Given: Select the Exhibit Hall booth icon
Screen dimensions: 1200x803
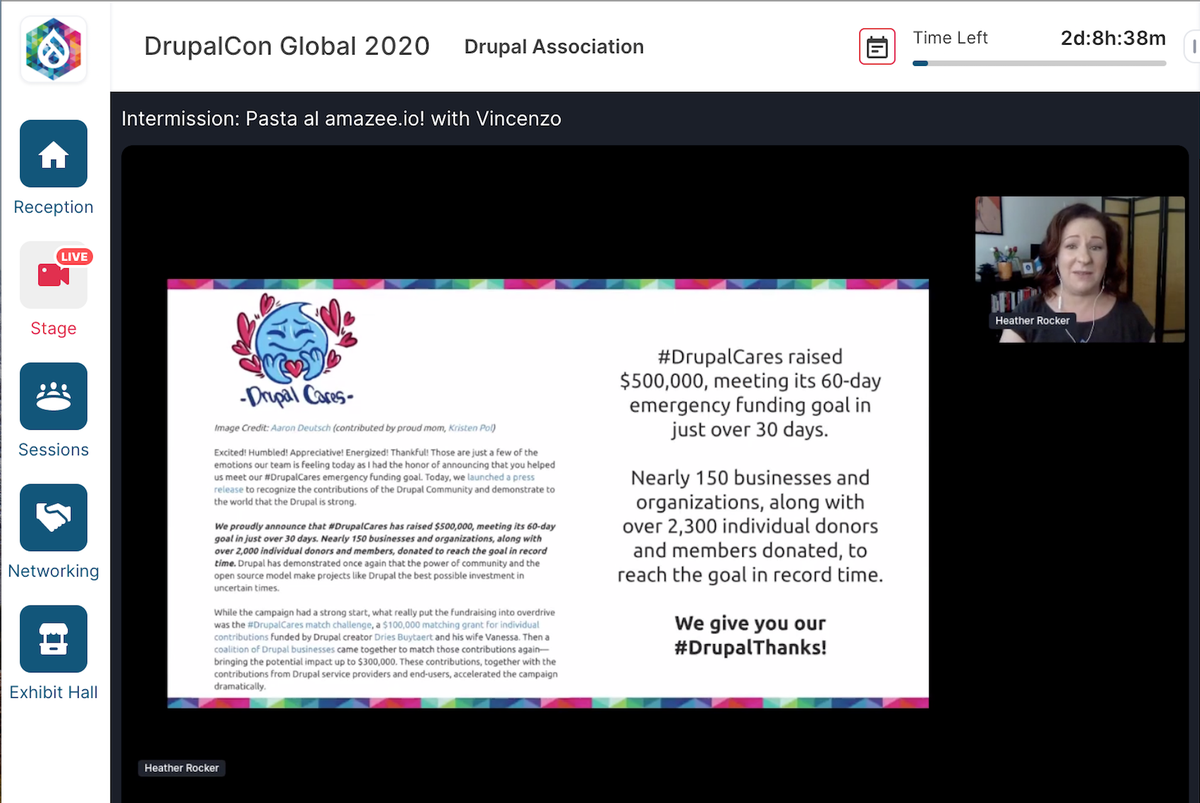Looking at the screenshot, I should pos(53,638).
